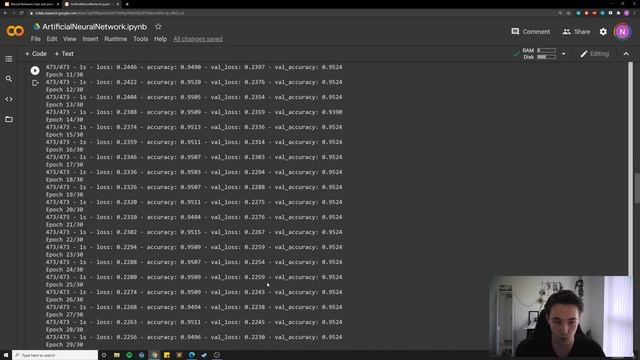Open the code snippets sidebar icon
Viewport: 640px width, 360px height.
click(x=9, y=99)
